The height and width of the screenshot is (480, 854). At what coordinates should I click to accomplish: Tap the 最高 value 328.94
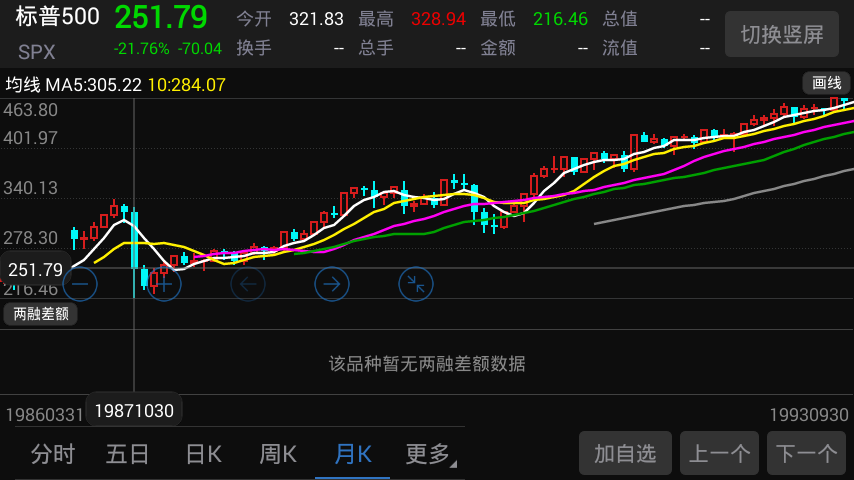438,20
